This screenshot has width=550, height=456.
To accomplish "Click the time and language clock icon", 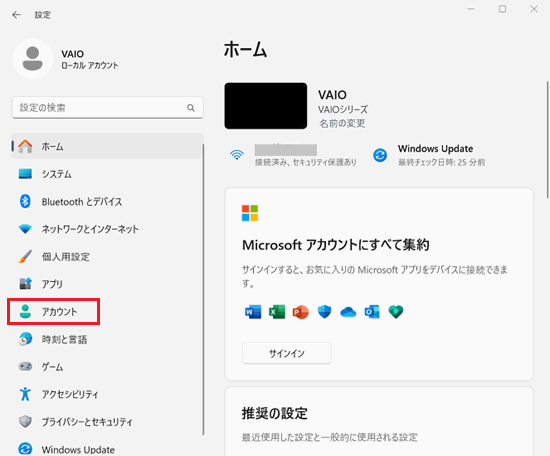I will (25, 339).
